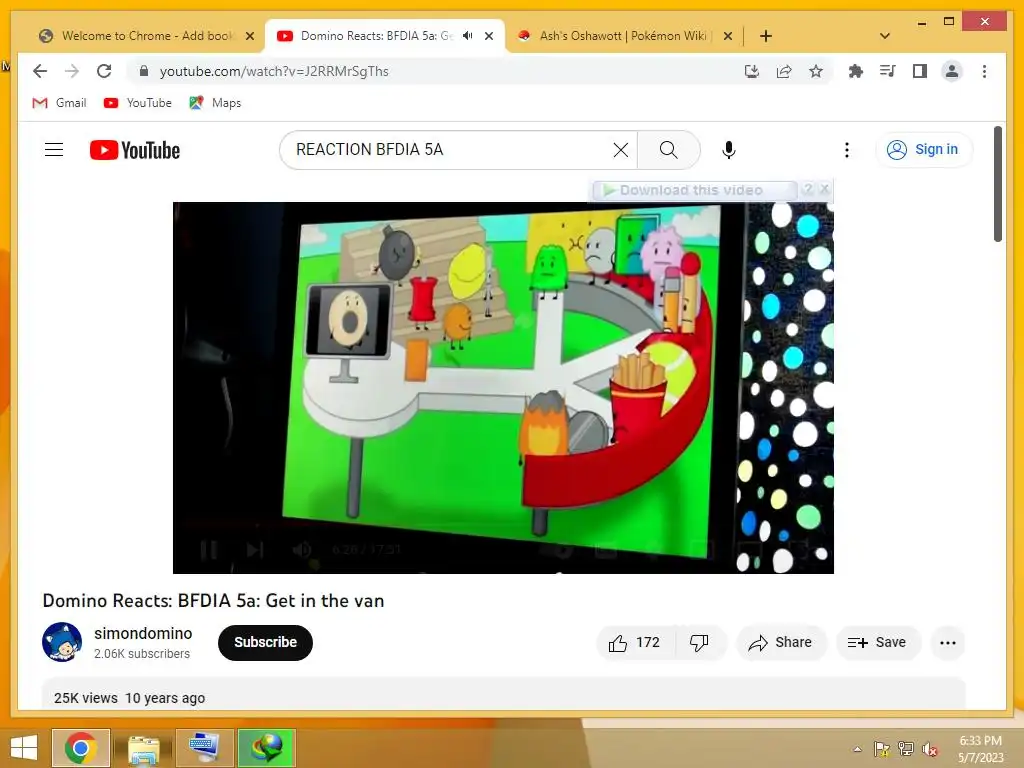Open File Explorer from the taskbar
Screen dimensions: 1024x768
coord(144,748)
